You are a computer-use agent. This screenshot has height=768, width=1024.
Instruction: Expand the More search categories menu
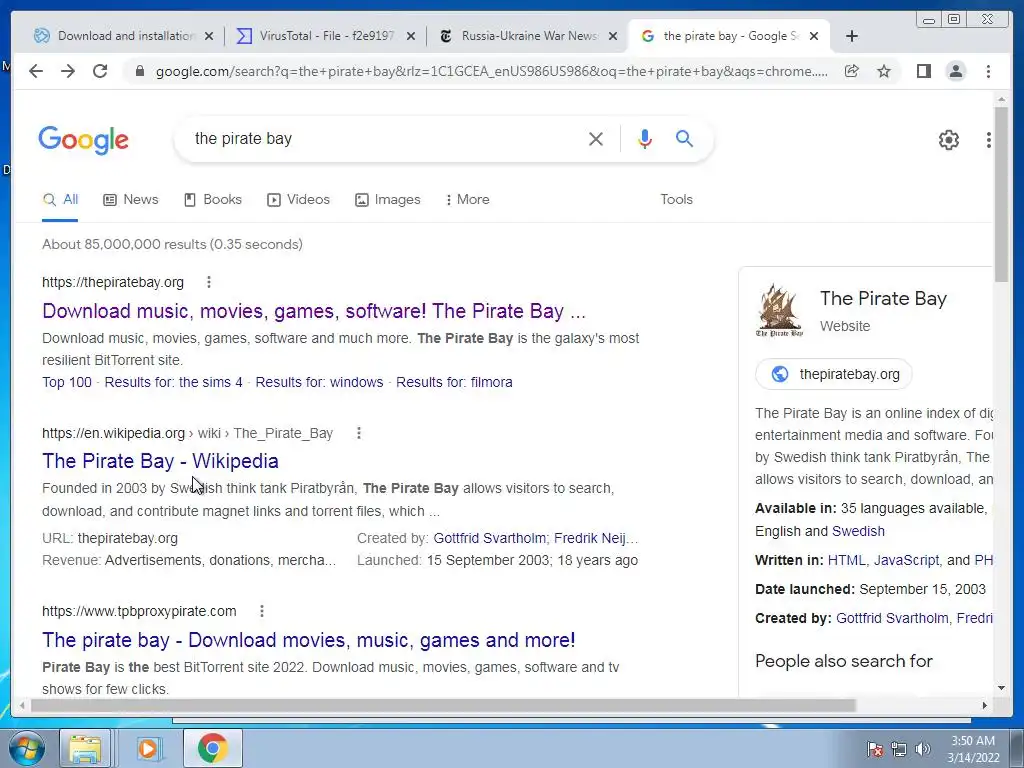click(x=467, y=199)
